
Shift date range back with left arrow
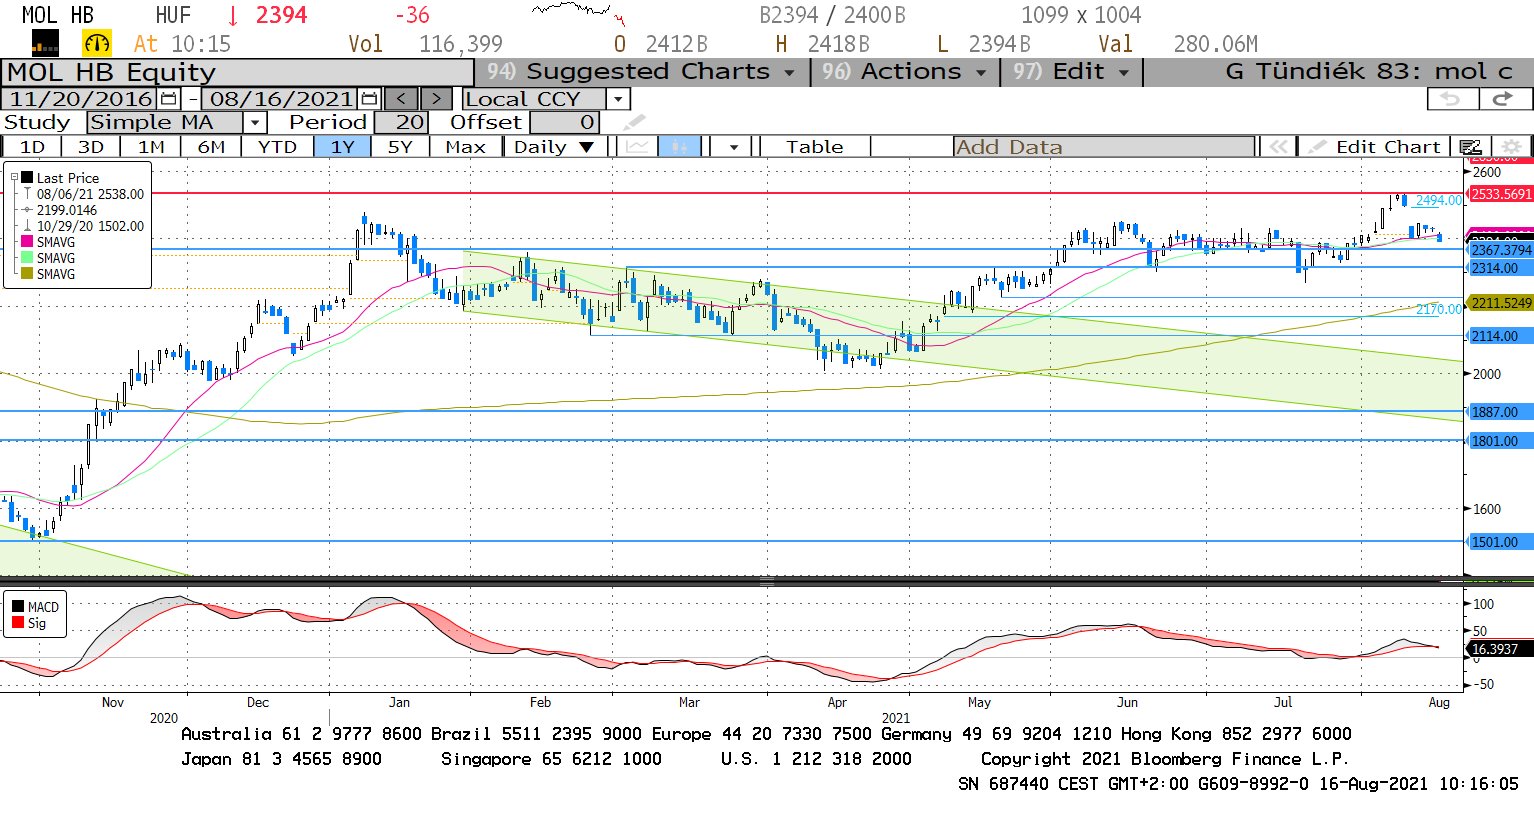point(401,99)
